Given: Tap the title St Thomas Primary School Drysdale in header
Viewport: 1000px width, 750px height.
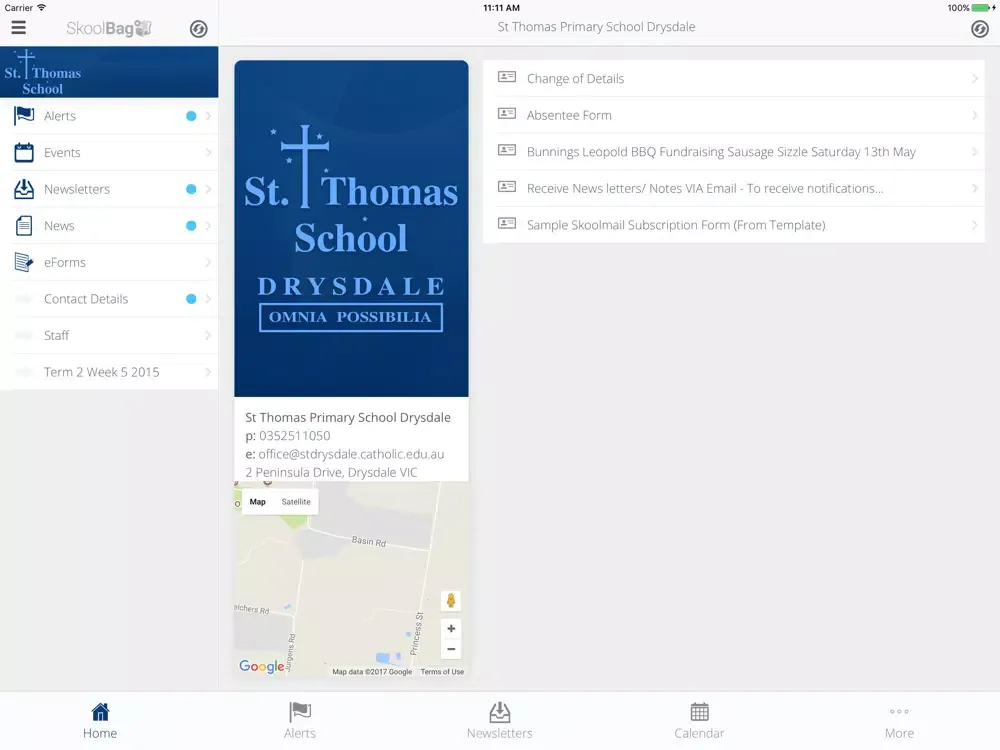Looking at the screenshot, I should coord(596,27).
